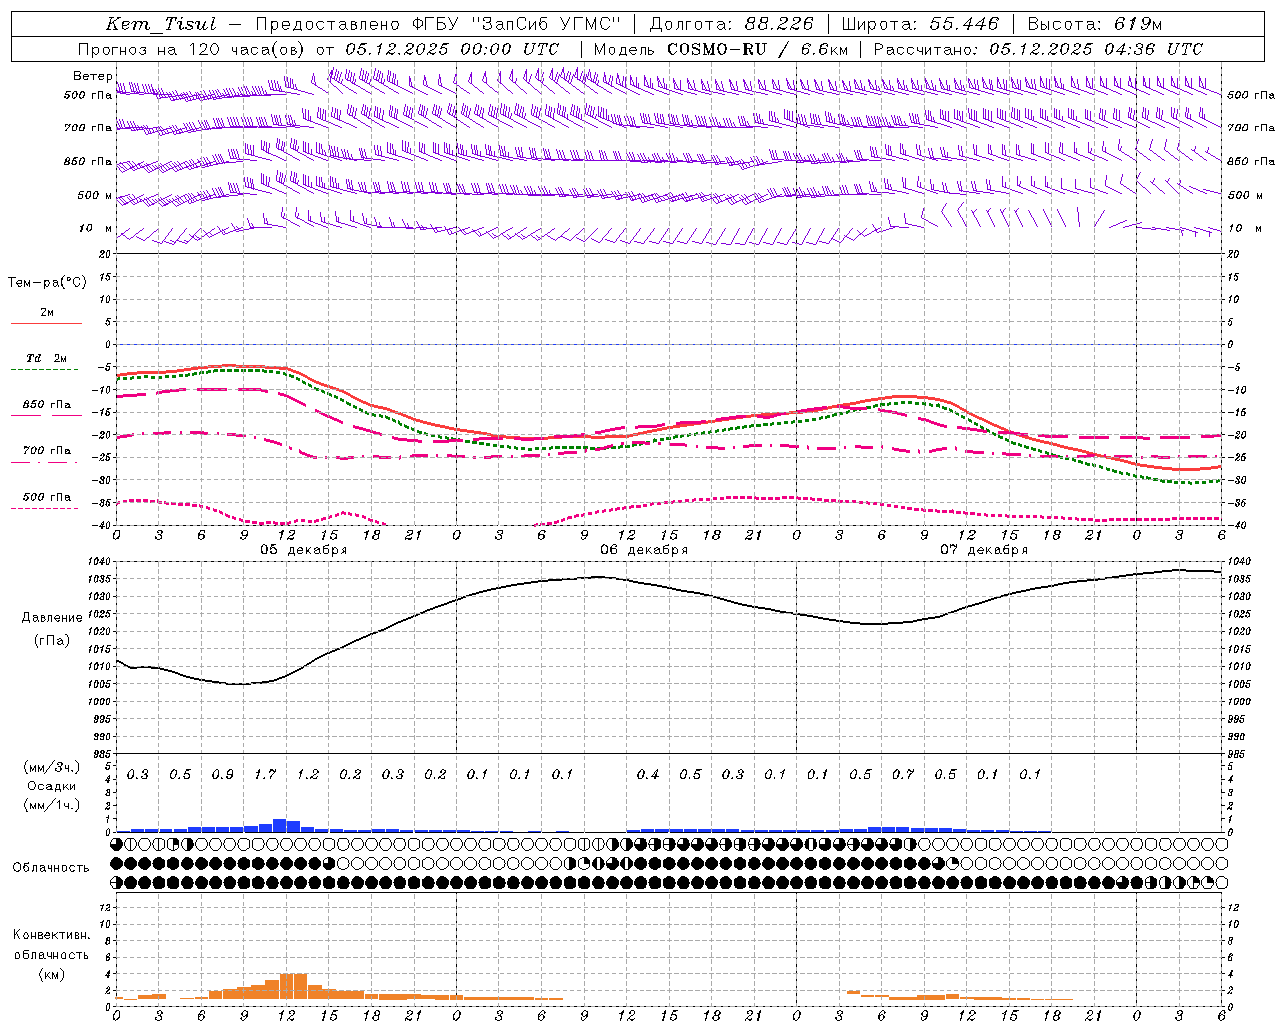
Task: Click the station name Kem_Tisui
Action: pyautogui.click(x=160, y=24)
